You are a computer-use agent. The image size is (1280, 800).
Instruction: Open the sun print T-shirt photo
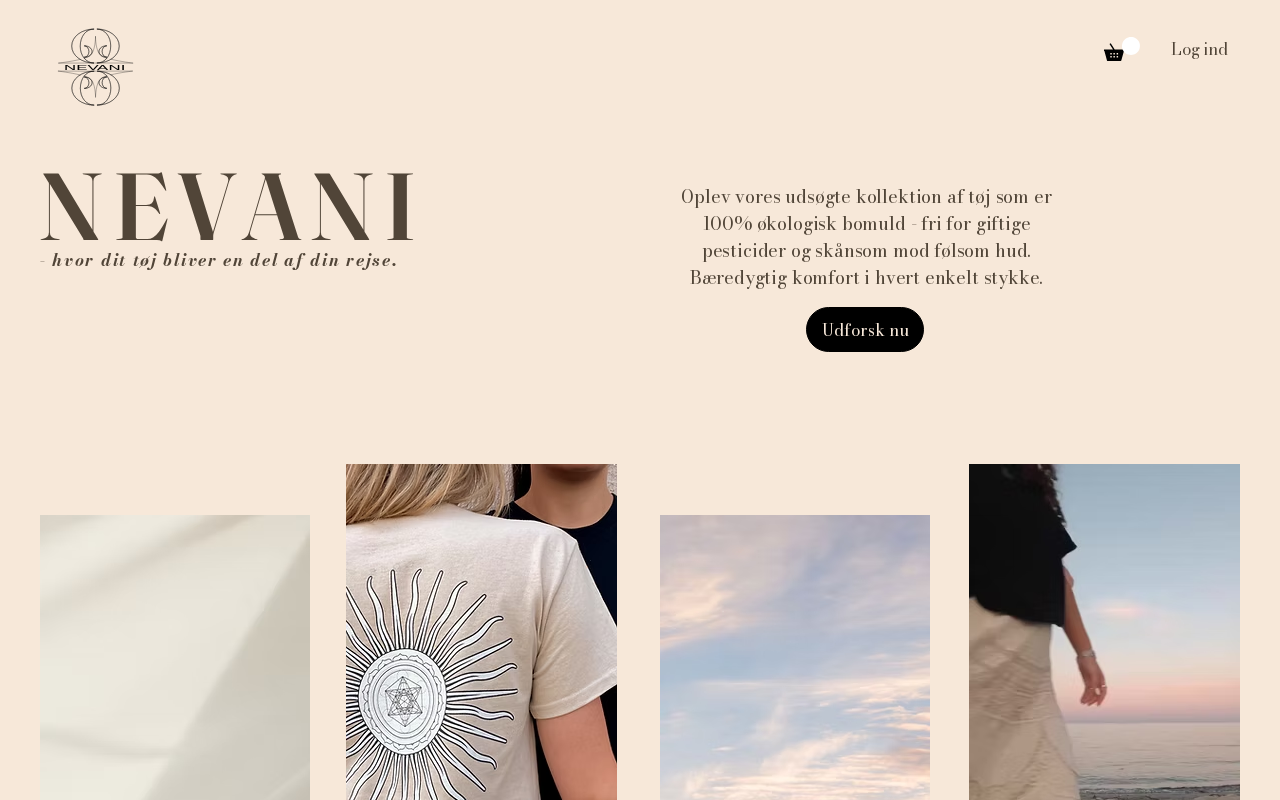(x=481, y=632)
